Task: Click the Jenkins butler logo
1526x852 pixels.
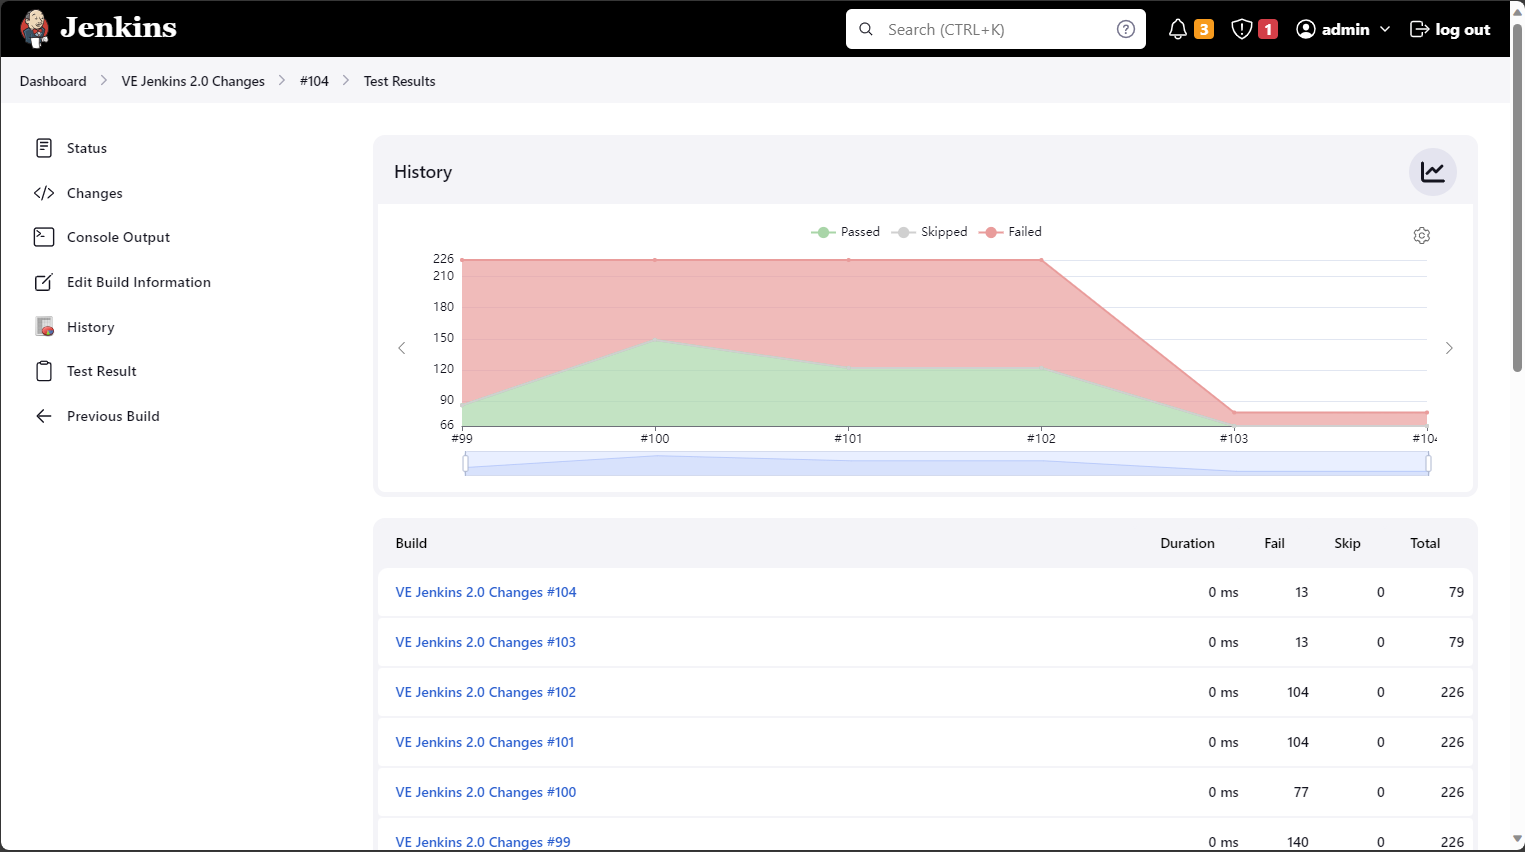Action: [x=35, y=29]
